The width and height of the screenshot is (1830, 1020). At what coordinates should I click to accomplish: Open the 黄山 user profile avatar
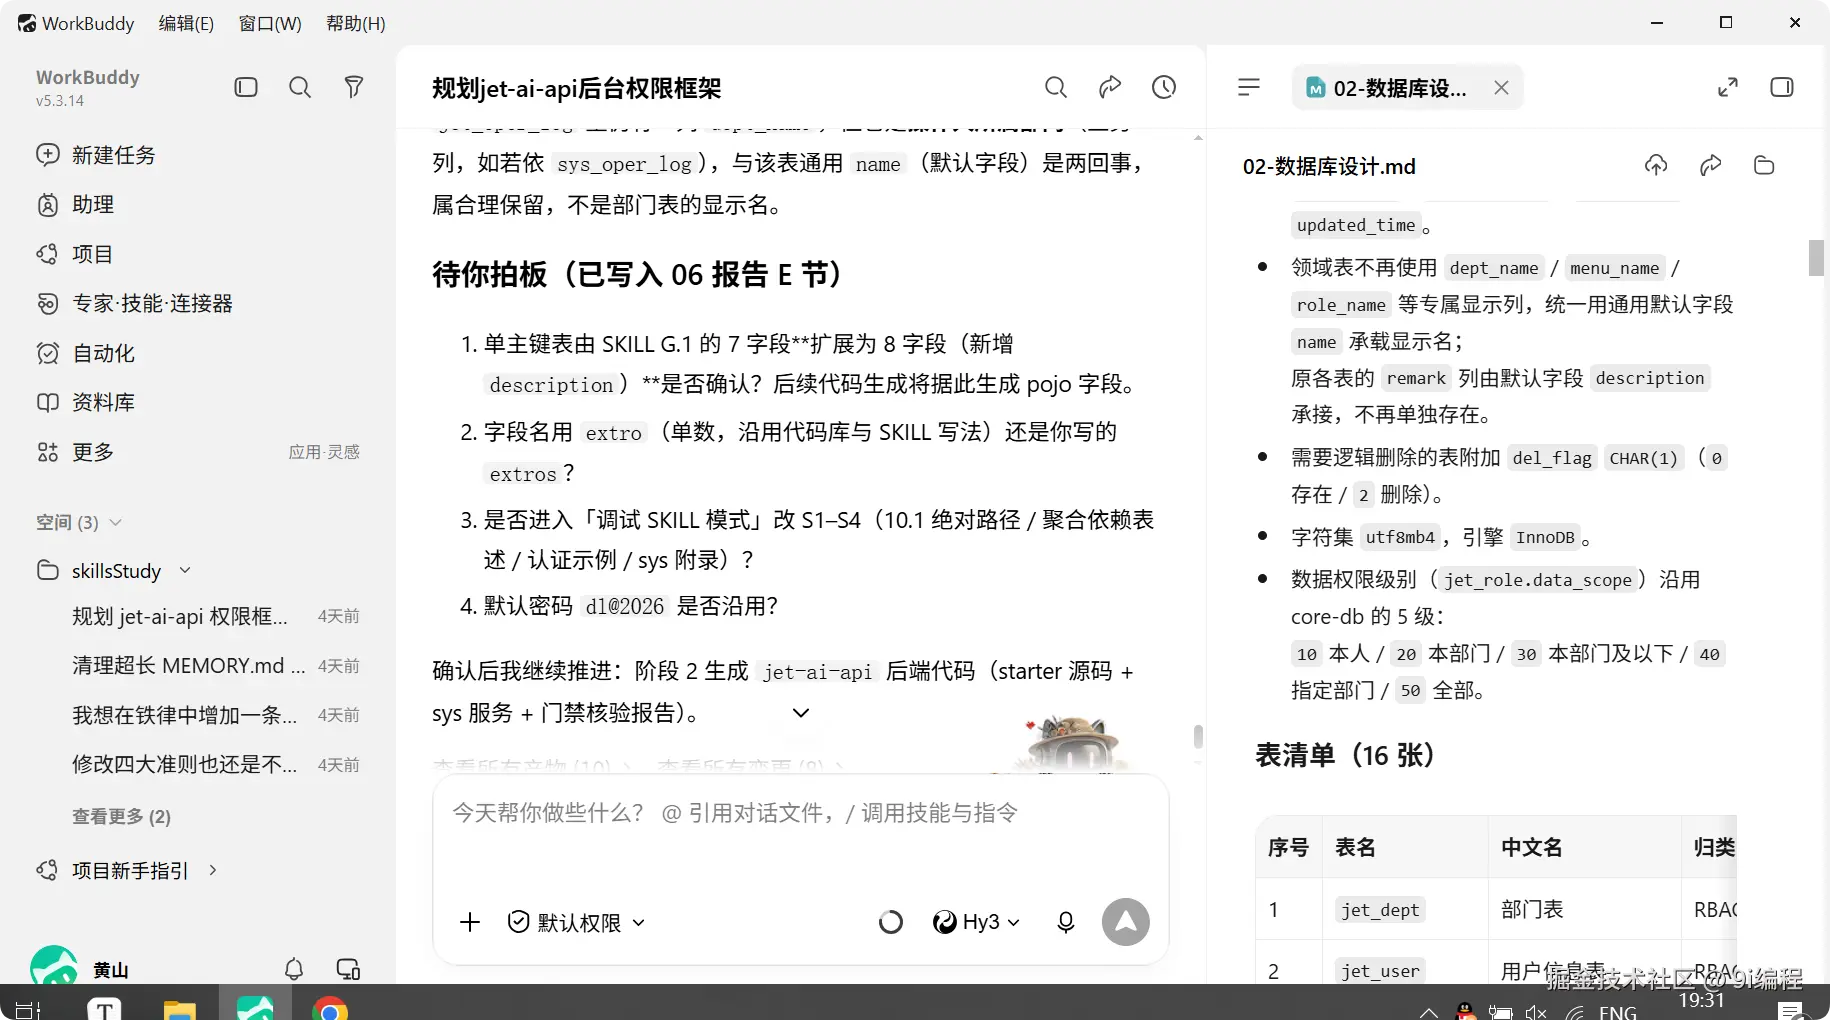click(54, 966)
